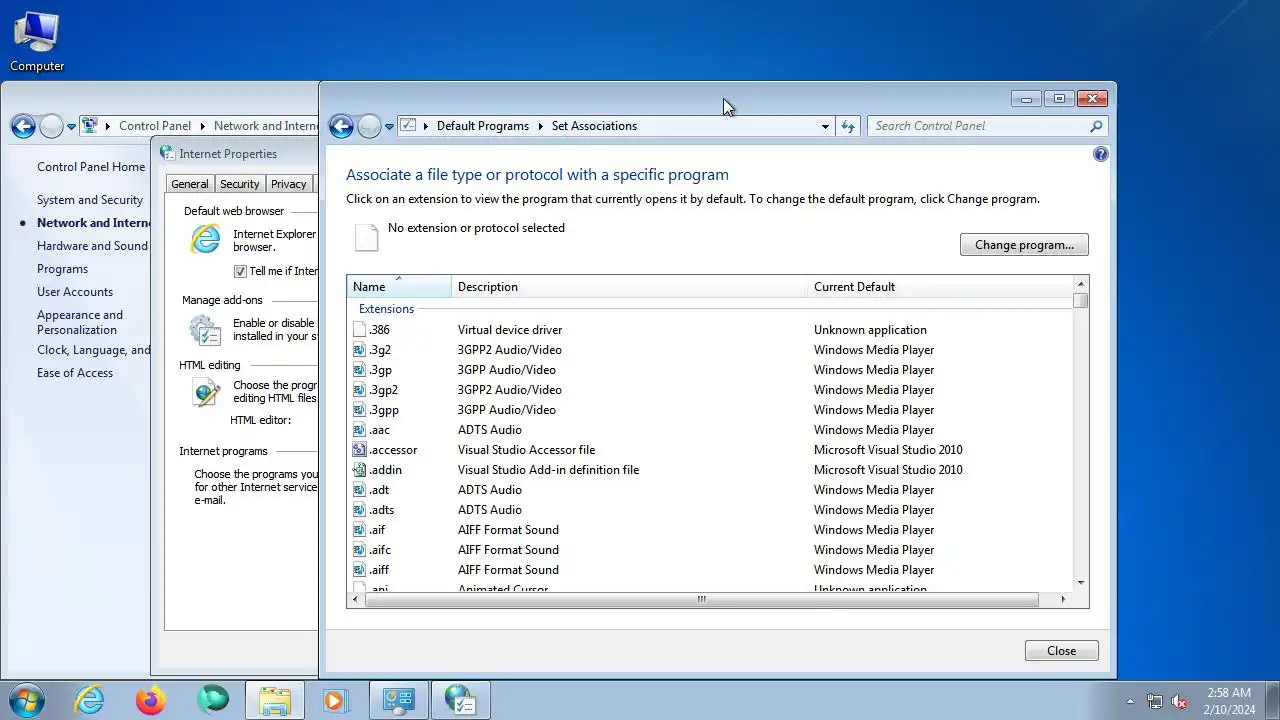Click the clock showing 2:58 AM

pos(1229,693)
